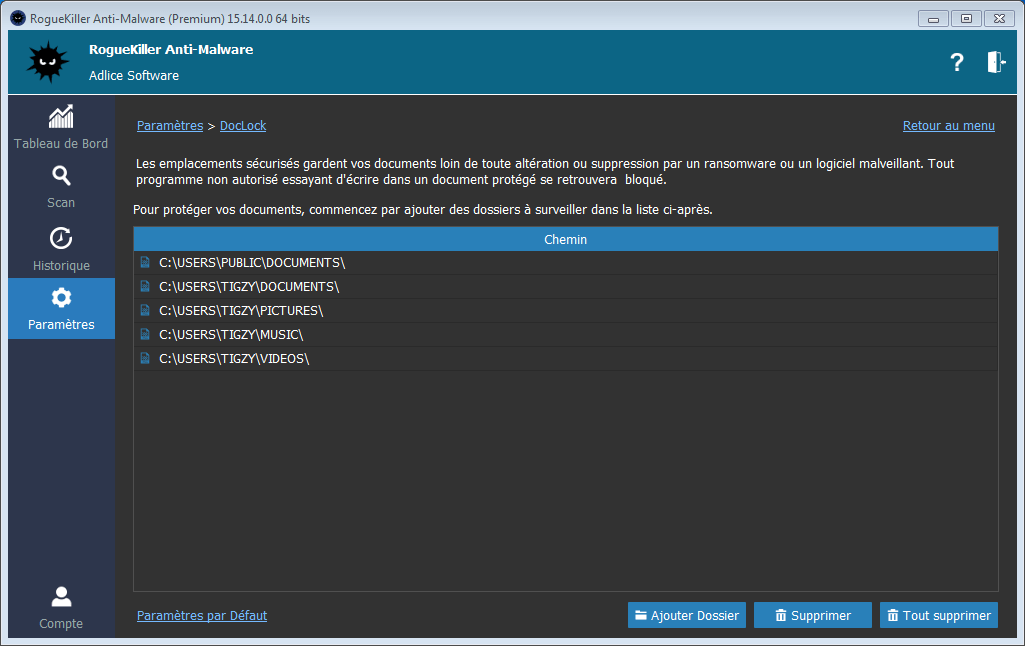The width and height of the screenshot is (1025, 646).
Task: Open Tableau de Bord dashboard
Action: 61,126
